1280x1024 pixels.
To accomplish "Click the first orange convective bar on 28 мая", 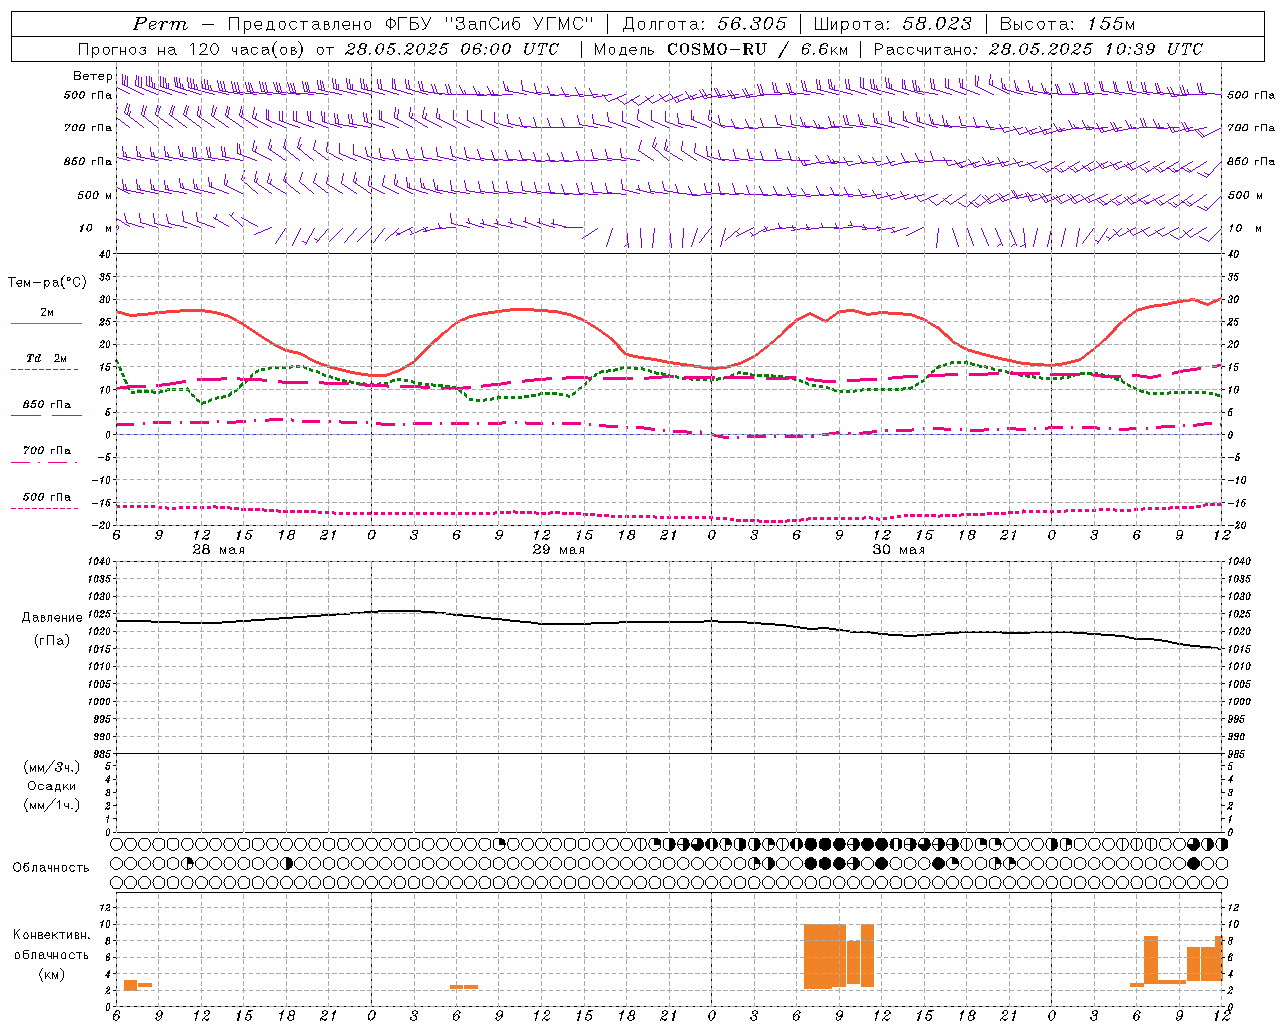I will coord(130,985).
